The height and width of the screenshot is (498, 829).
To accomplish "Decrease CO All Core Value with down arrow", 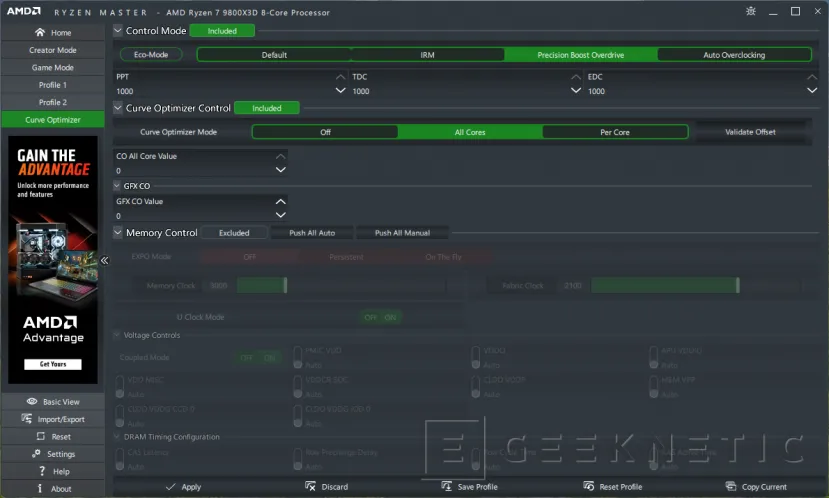I will 281,170.
